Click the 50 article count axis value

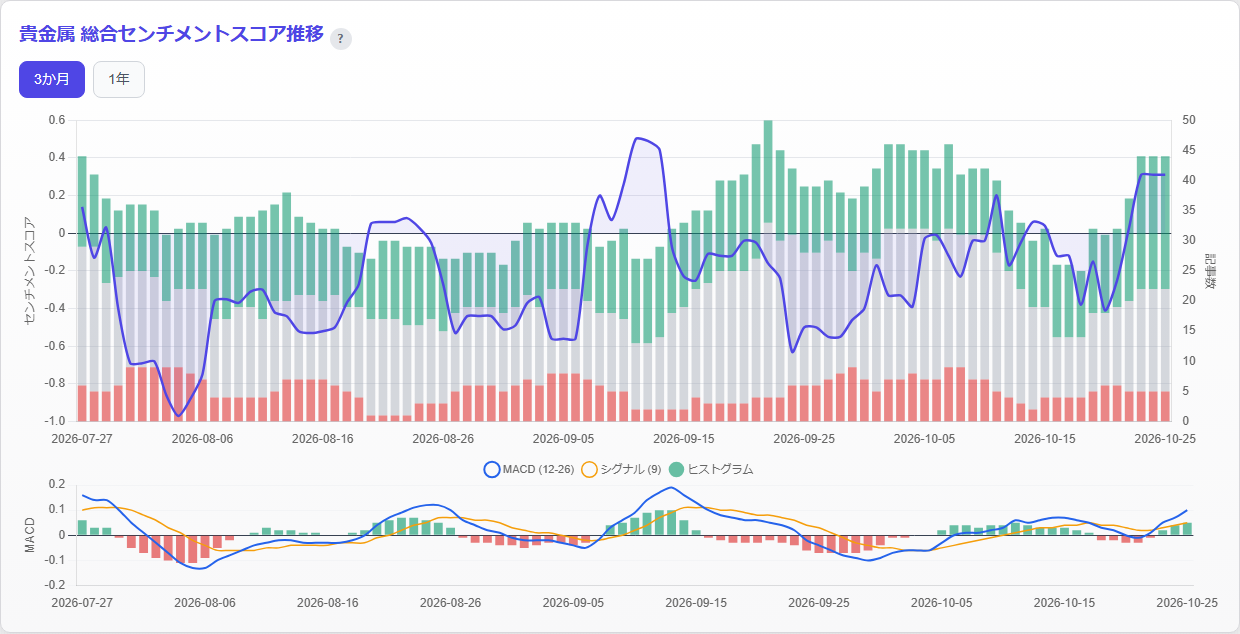click(1188, 120)
